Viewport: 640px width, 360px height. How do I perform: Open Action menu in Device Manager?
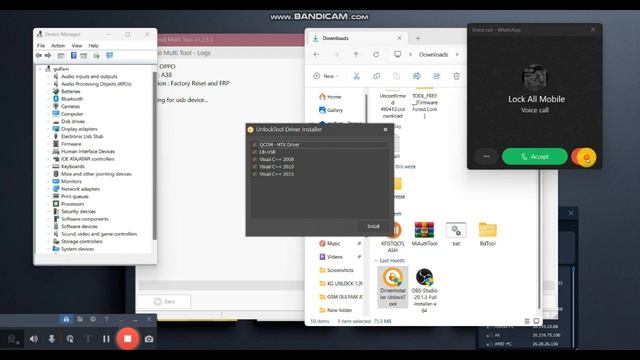[x=58, y=46]
